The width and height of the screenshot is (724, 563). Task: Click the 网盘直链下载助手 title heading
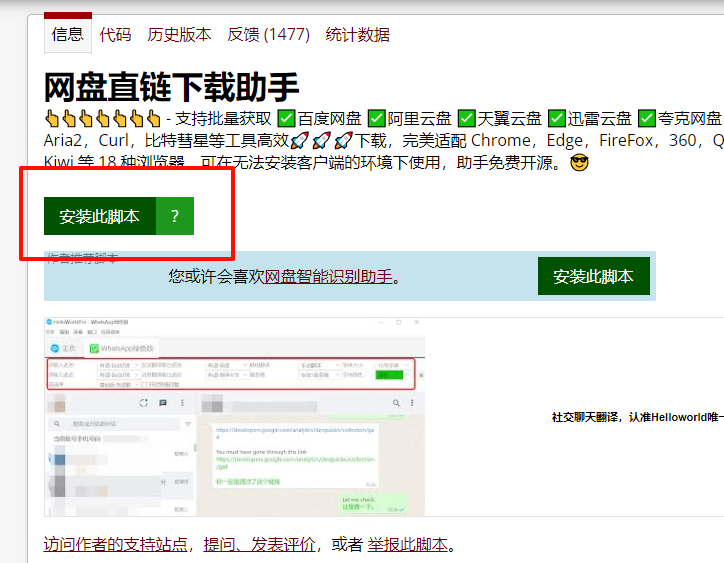click(171, 87)
